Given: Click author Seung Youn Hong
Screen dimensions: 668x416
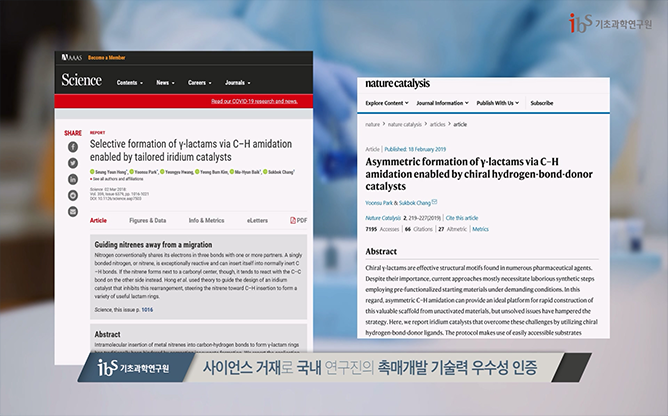Looking at the screenshot, I should 109,172.
